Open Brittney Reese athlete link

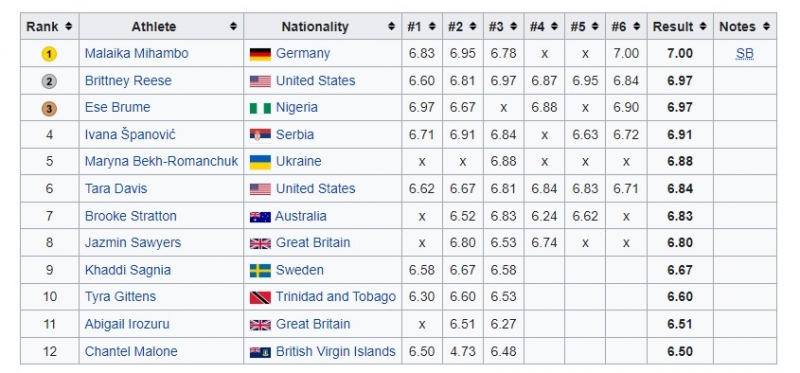[x=128, y=81]
